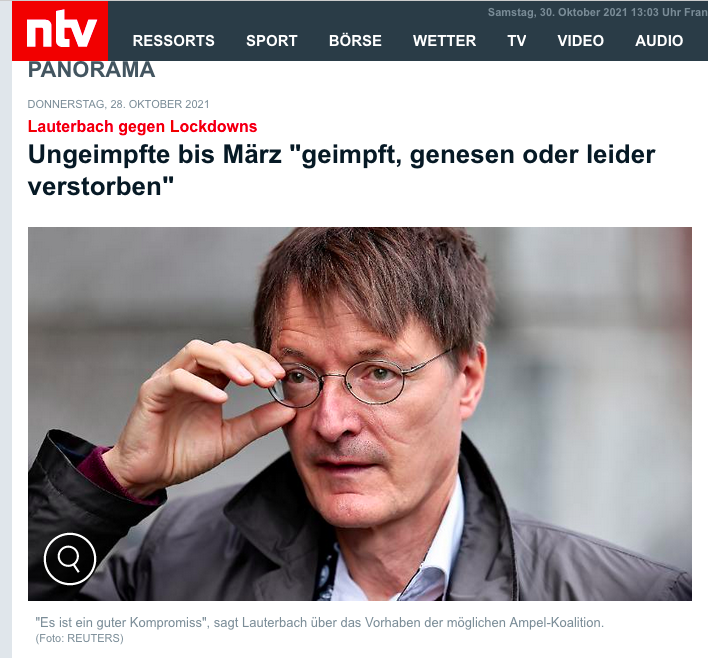This screenshot has width=708, height=658.
Task: Open the BÖRSE section
Action: pos(355,41)
